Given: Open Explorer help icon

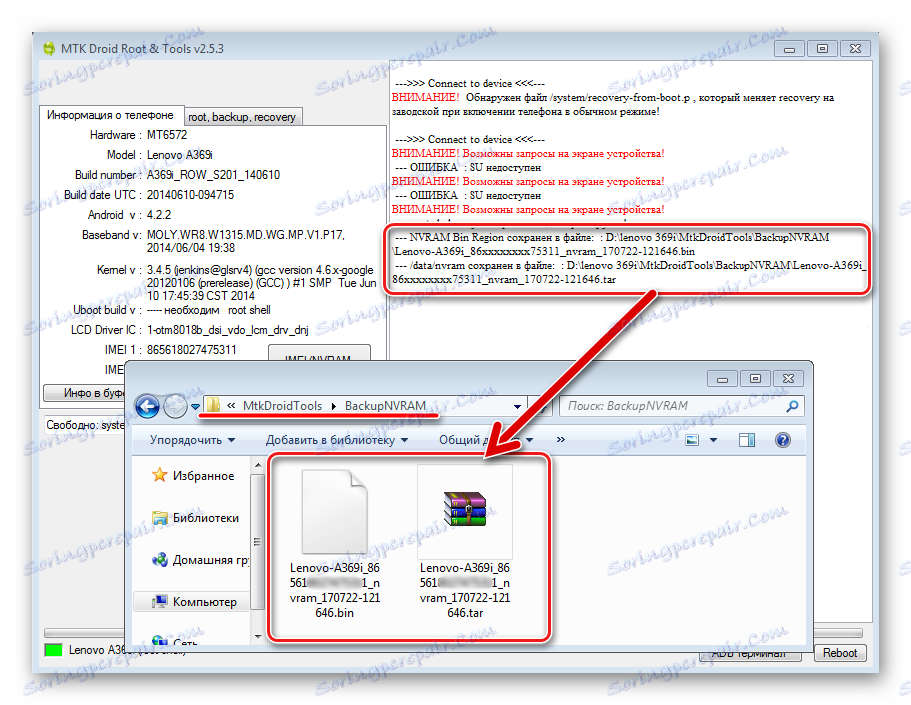Looking at the screenshot, I should click(783, 440).
